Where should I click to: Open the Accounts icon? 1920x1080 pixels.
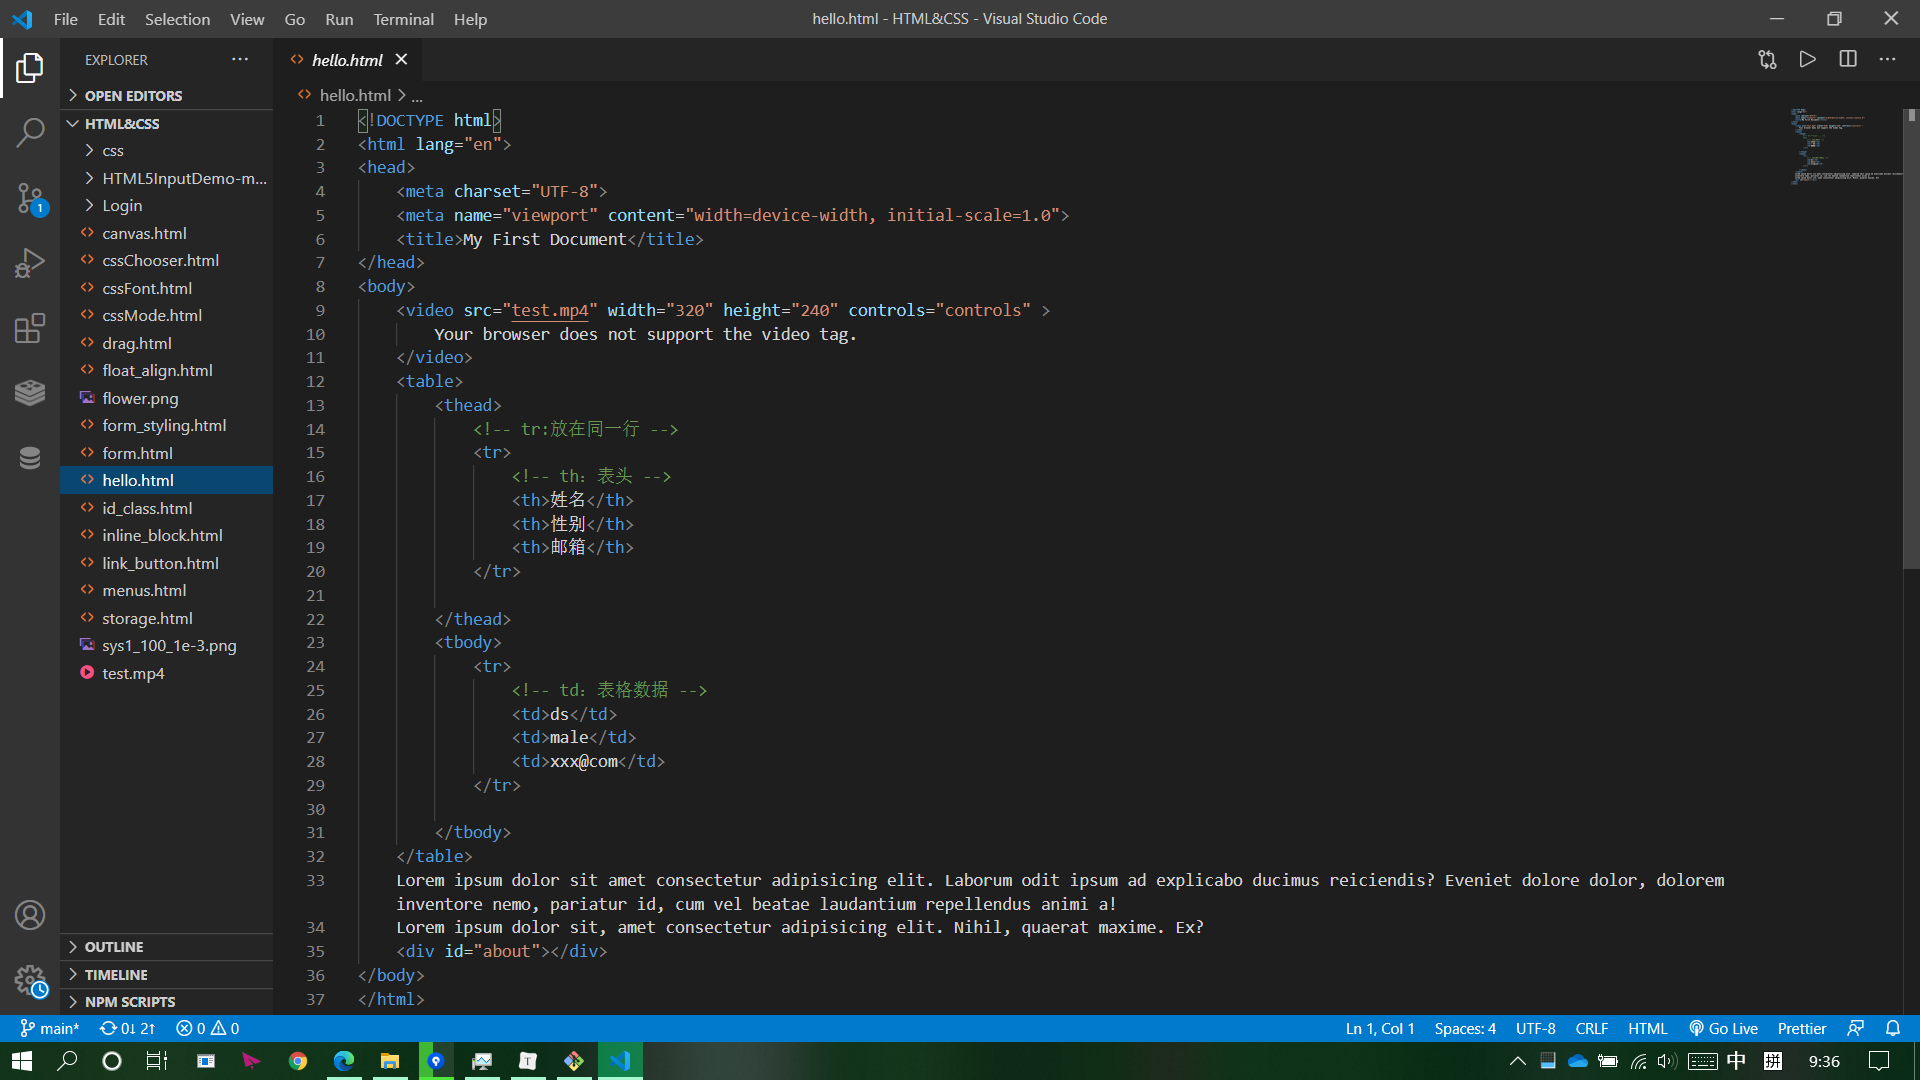(x=30, y=915)
